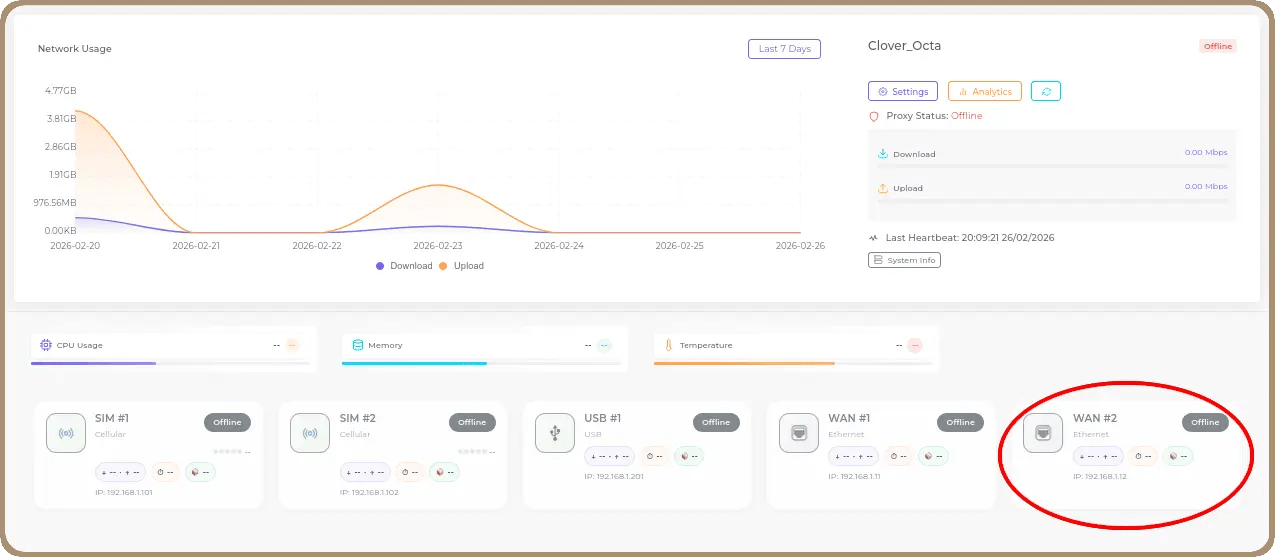The image size is (1275, 557).
Task: Open the Last 7 Days range selector
Action: click(784, 49)
